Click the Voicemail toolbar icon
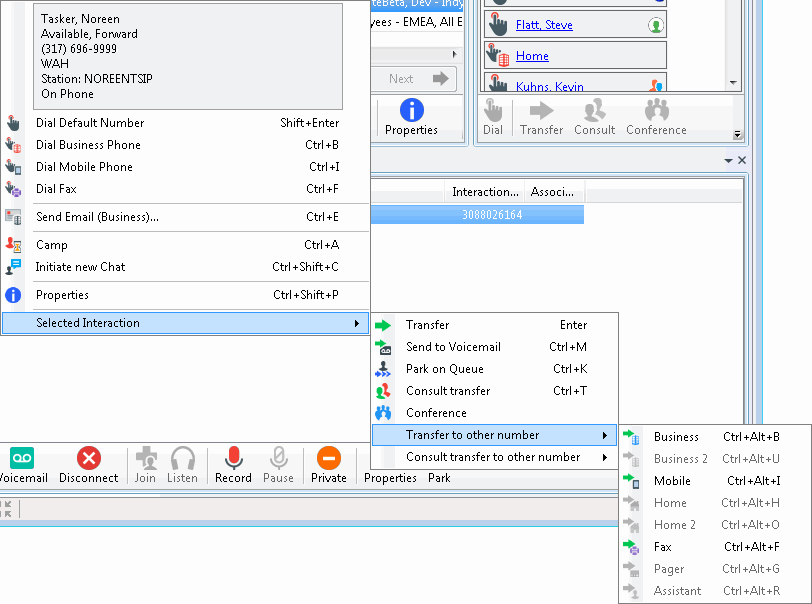Screen dimensions: 812x604 [x=22, y=459]
